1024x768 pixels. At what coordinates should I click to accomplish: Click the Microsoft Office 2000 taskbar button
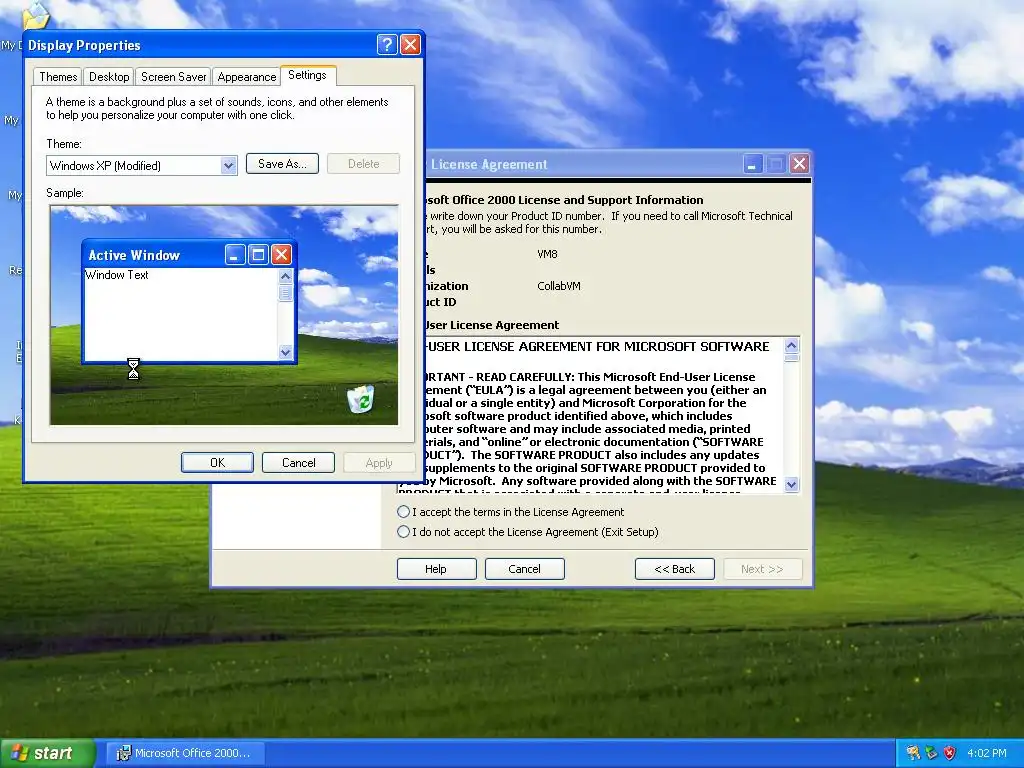pos(184,753)
